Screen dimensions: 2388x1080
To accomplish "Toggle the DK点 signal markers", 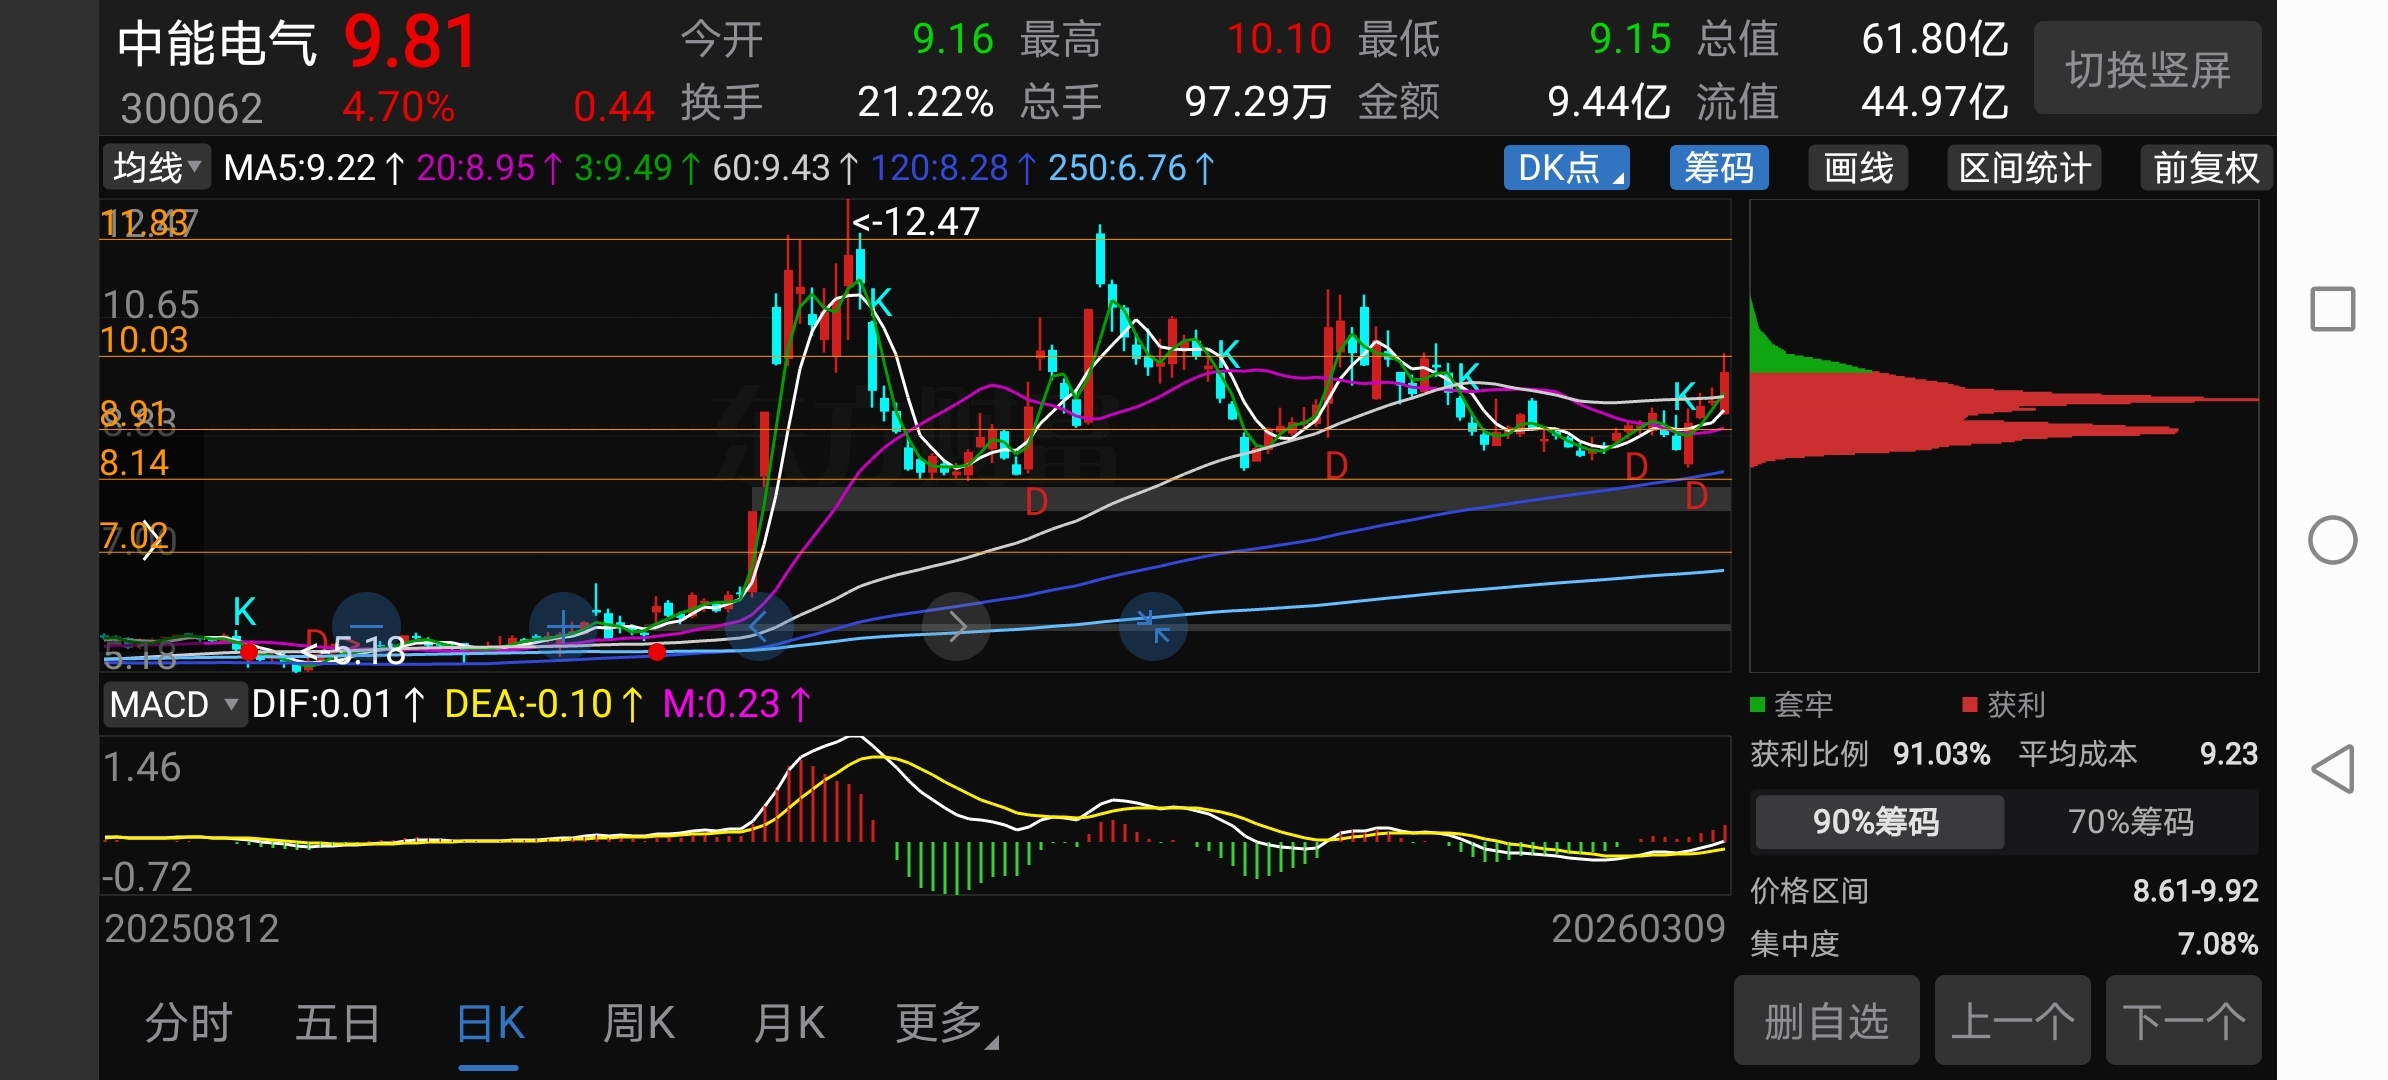I will tap(1566, 168).
